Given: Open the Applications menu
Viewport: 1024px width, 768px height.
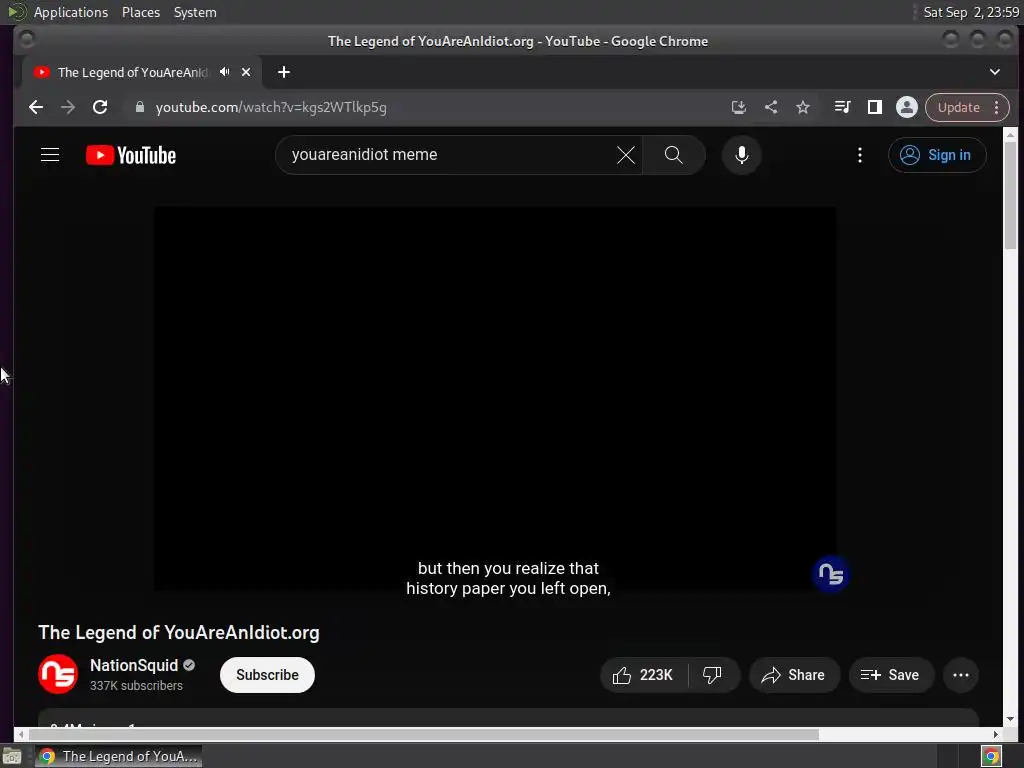Looking at the screenshot, I should [71, 12].
